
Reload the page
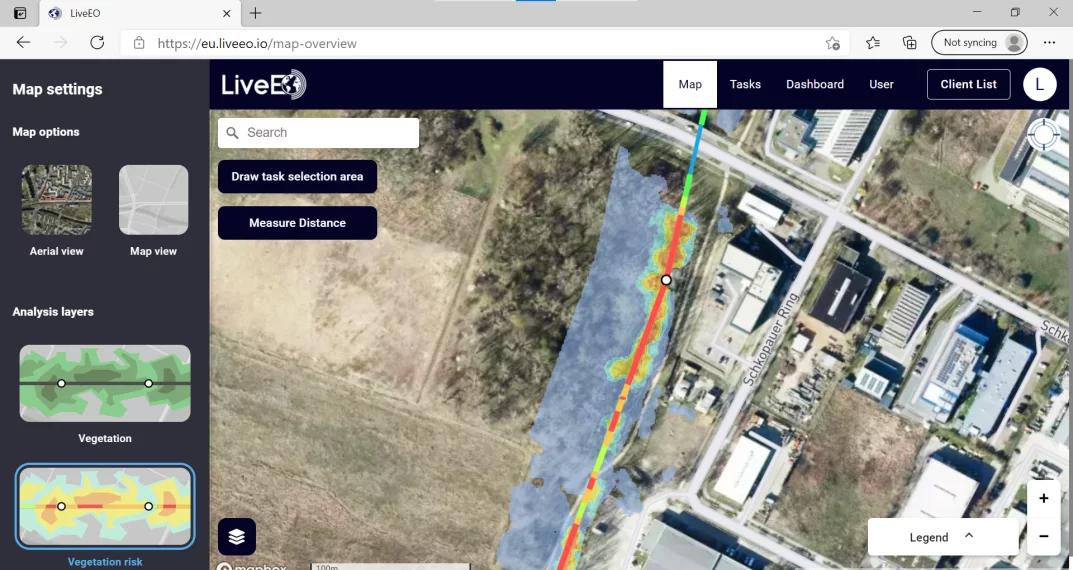pos(97,42)
